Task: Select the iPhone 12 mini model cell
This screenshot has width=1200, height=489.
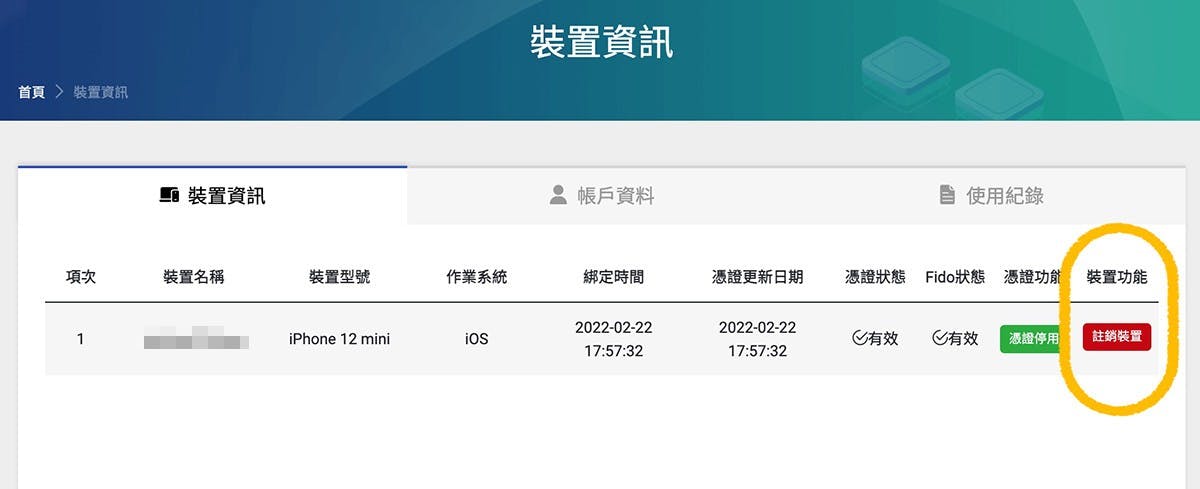Action: 340,339
